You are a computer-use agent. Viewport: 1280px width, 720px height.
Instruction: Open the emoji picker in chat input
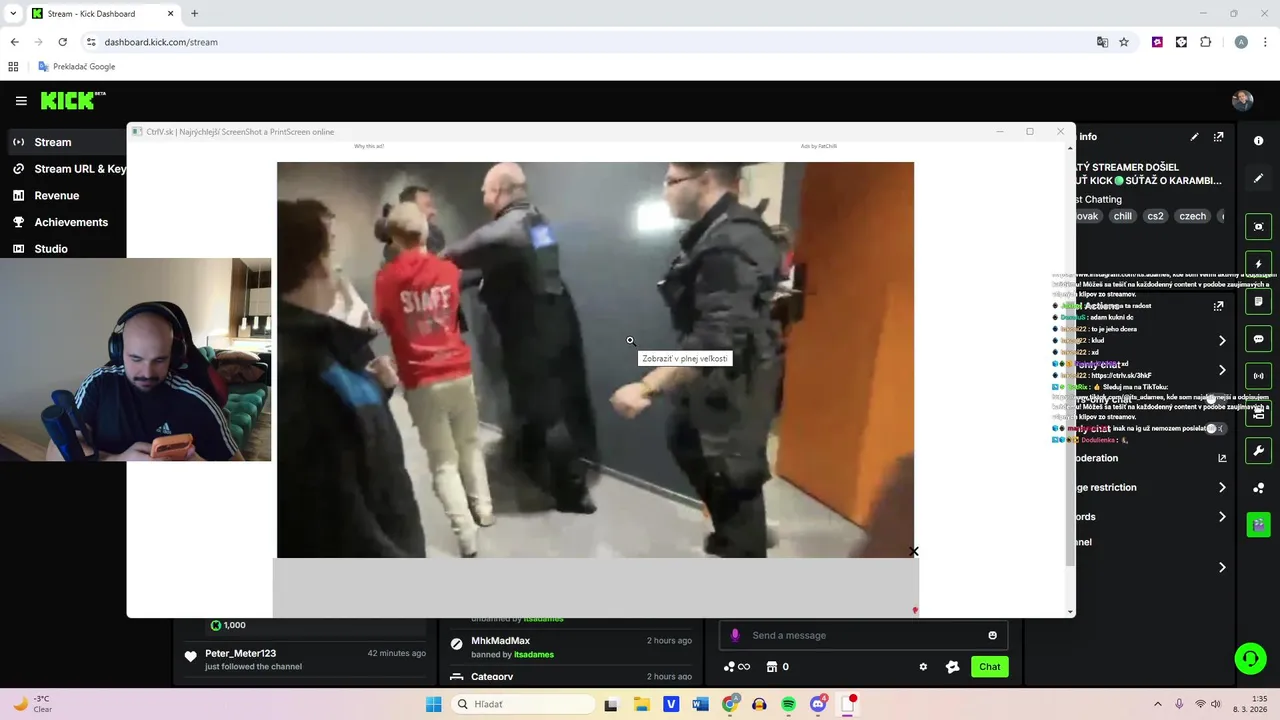[992, 635]
